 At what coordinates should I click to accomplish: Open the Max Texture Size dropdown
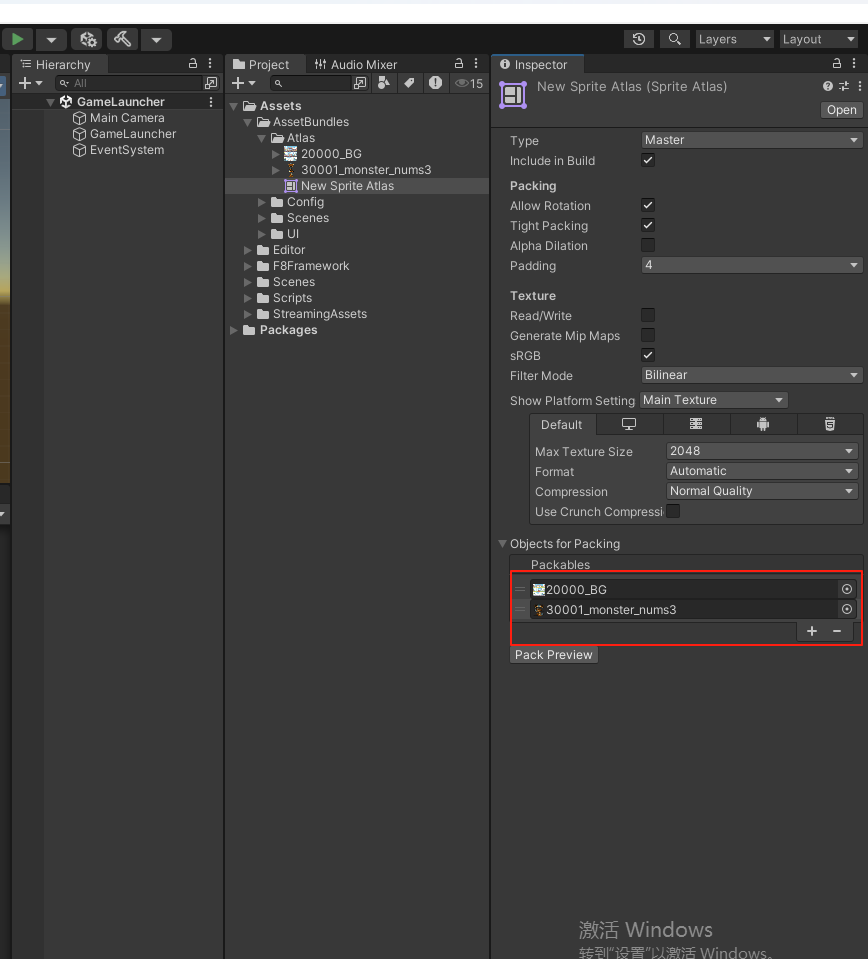(762, 451)
